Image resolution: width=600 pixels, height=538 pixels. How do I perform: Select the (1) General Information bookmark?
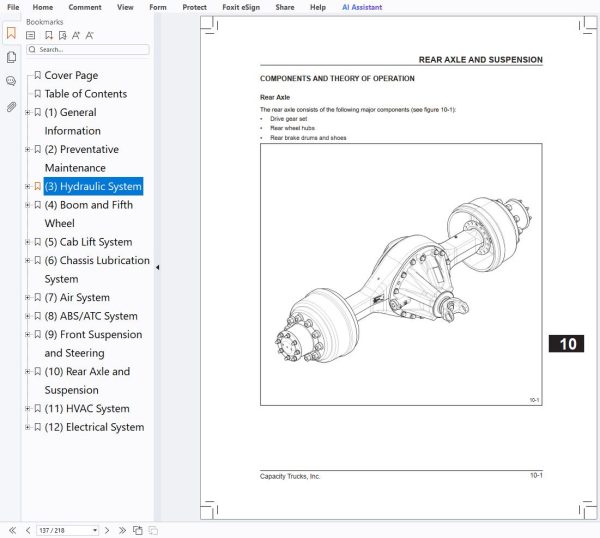(72, 121)
